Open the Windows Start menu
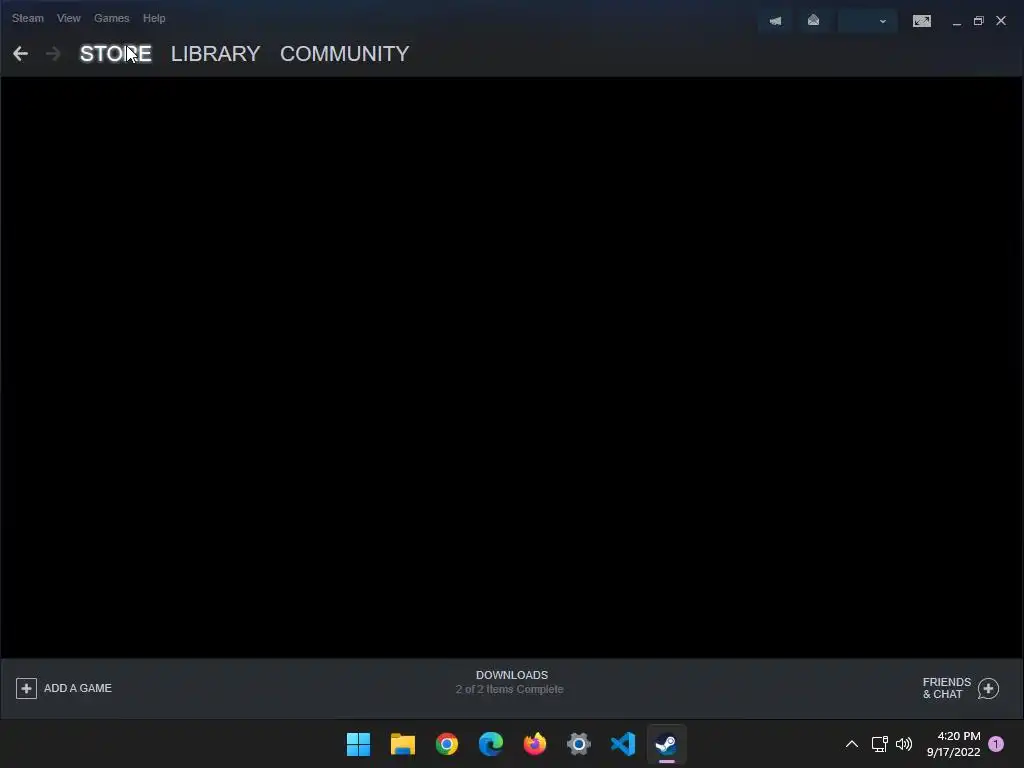 tap(359, 744)
